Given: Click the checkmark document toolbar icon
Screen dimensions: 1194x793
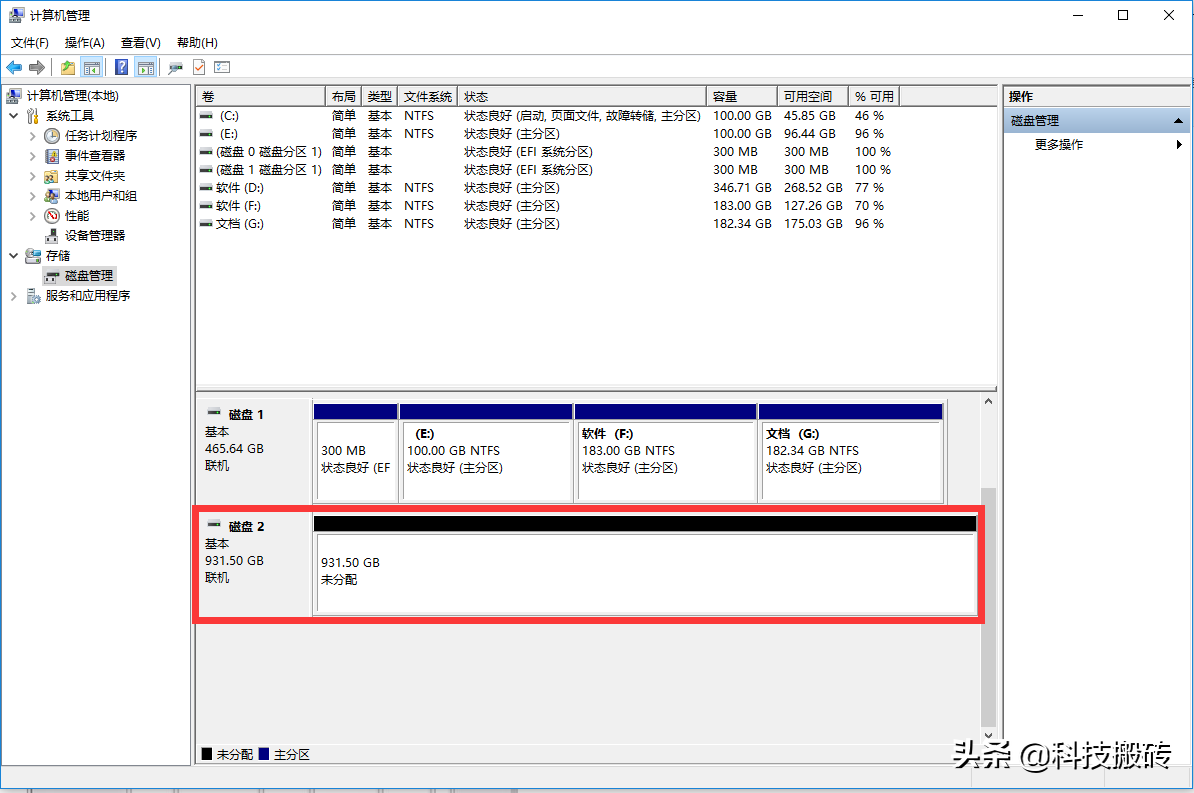Looking at the screenshot, I should tap(199, 68).
